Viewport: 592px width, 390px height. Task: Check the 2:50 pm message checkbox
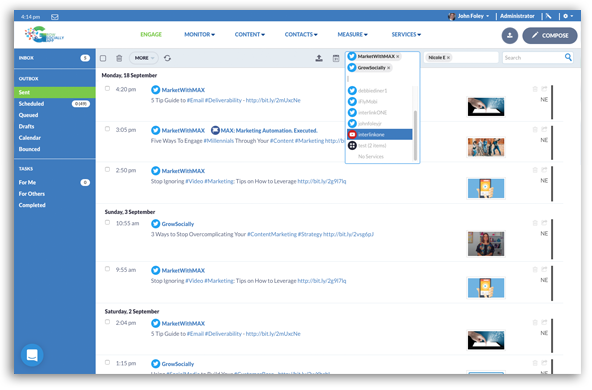[x=108, y=170]
